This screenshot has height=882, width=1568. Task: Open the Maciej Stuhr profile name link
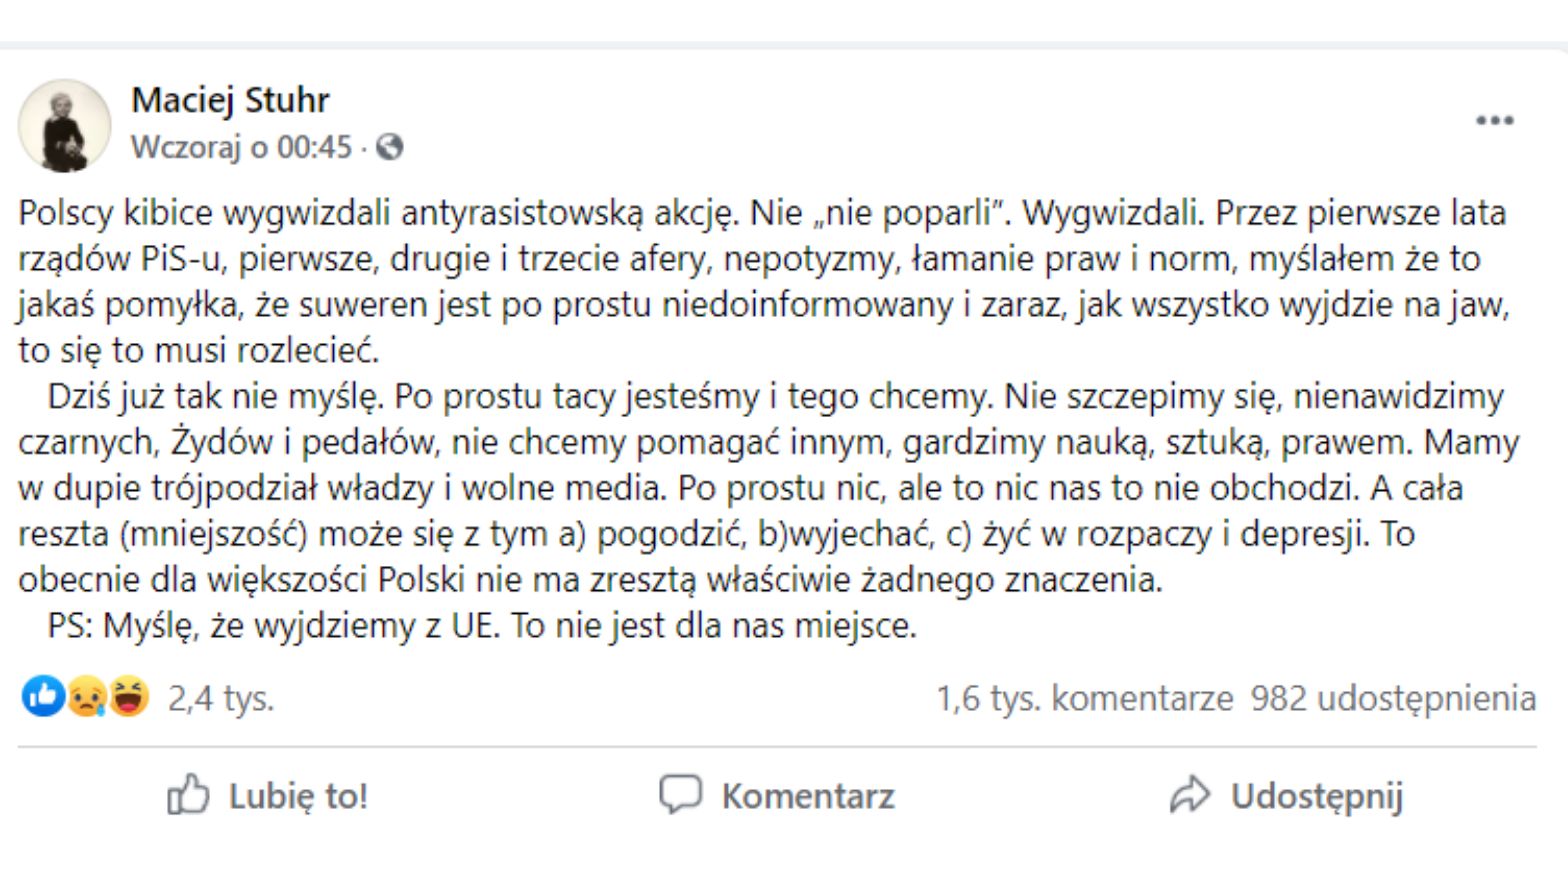pos(230,100)
